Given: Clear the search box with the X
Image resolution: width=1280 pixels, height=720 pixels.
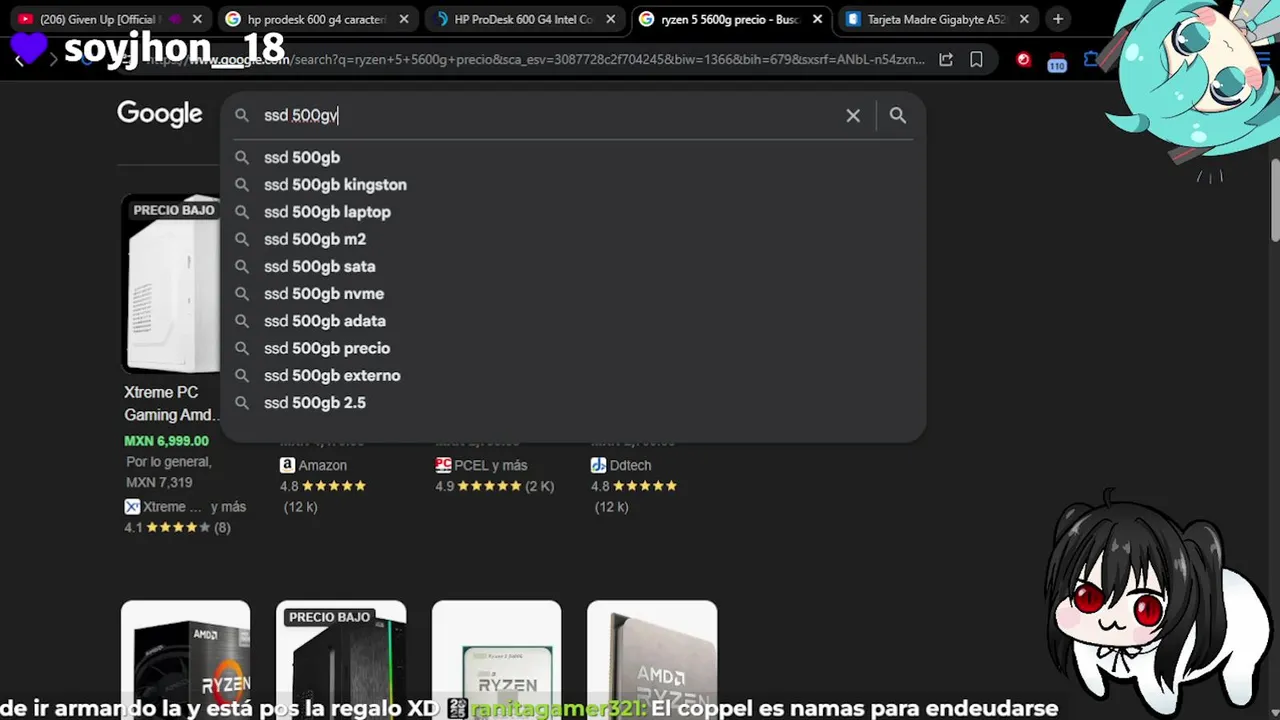Looking at the screenshot, I should pos(853,116).
